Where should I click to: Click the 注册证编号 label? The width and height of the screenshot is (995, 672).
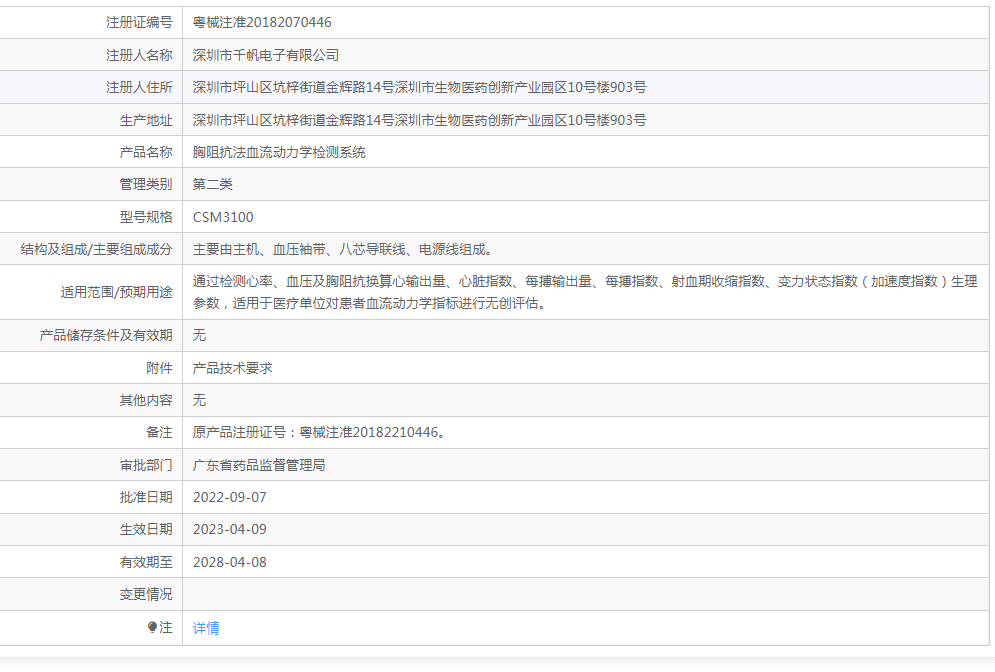point(139,22)
